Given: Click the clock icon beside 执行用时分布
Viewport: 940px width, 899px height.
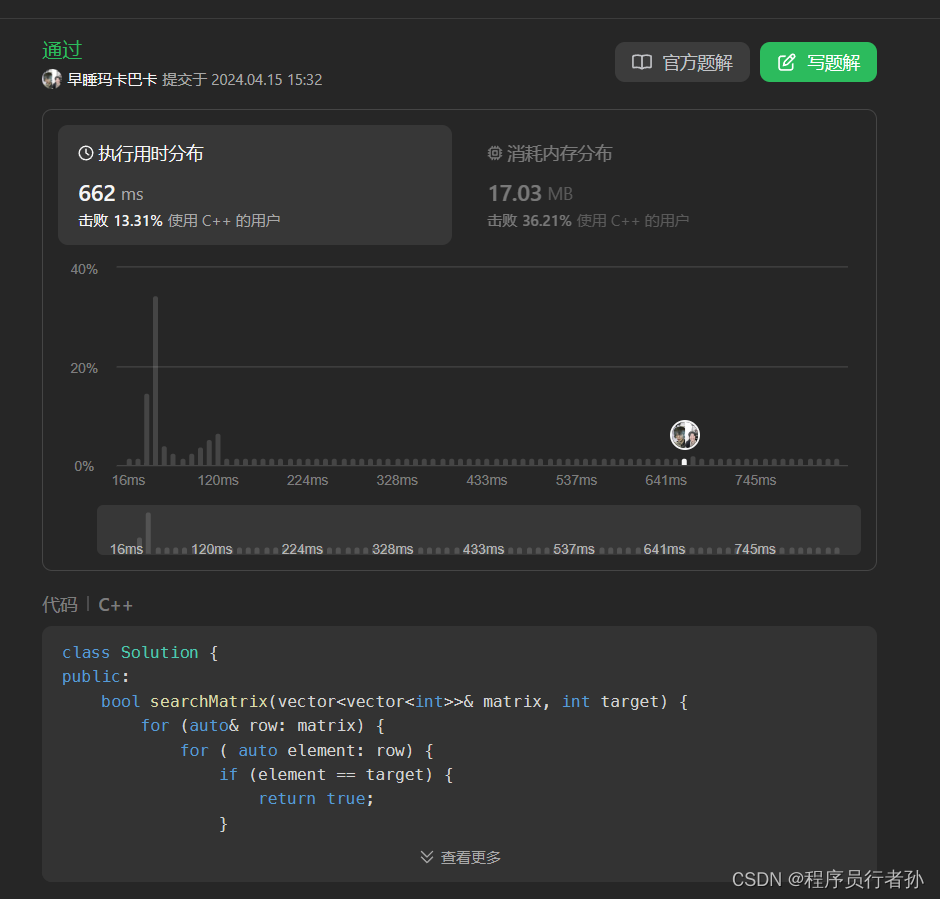Looking at the screenshot, I should coord(85,153).
